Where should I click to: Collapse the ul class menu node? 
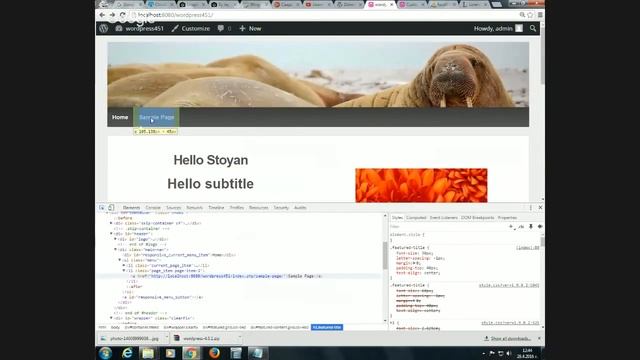click(120, 260)
